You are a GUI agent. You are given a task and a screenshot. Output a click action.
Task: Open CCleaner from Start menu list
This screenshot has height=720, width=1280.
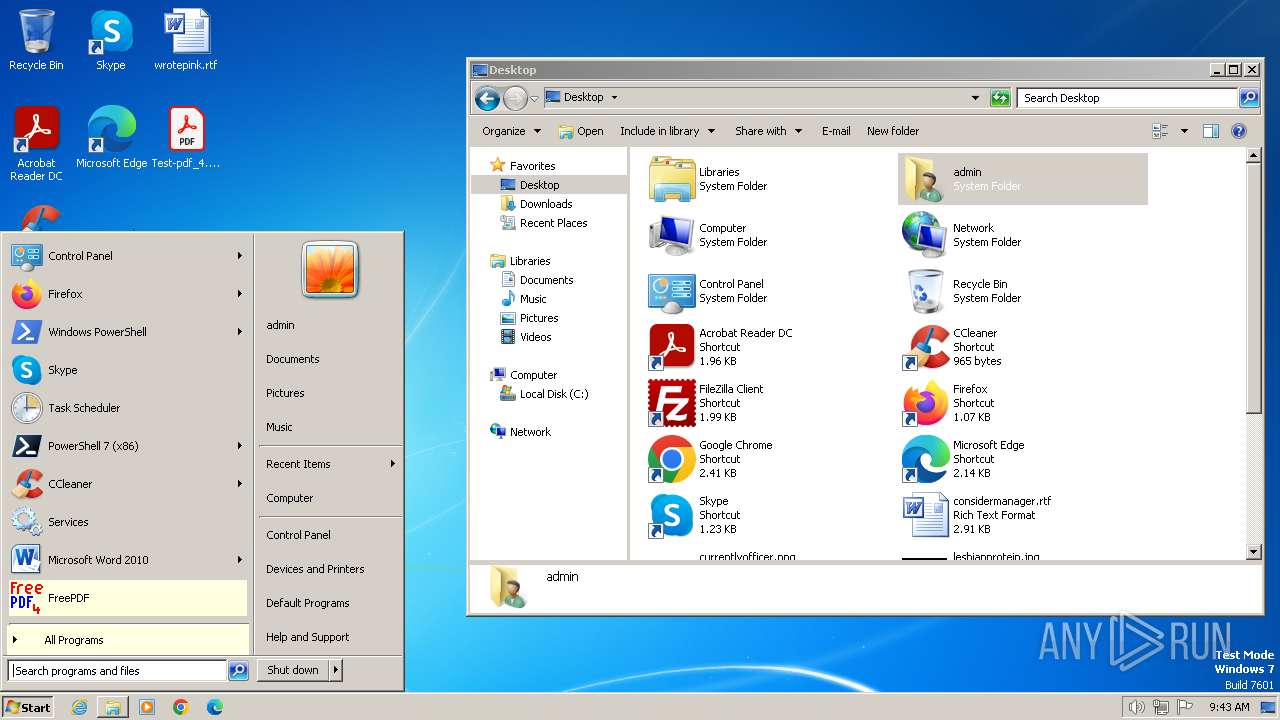point(128,484)
